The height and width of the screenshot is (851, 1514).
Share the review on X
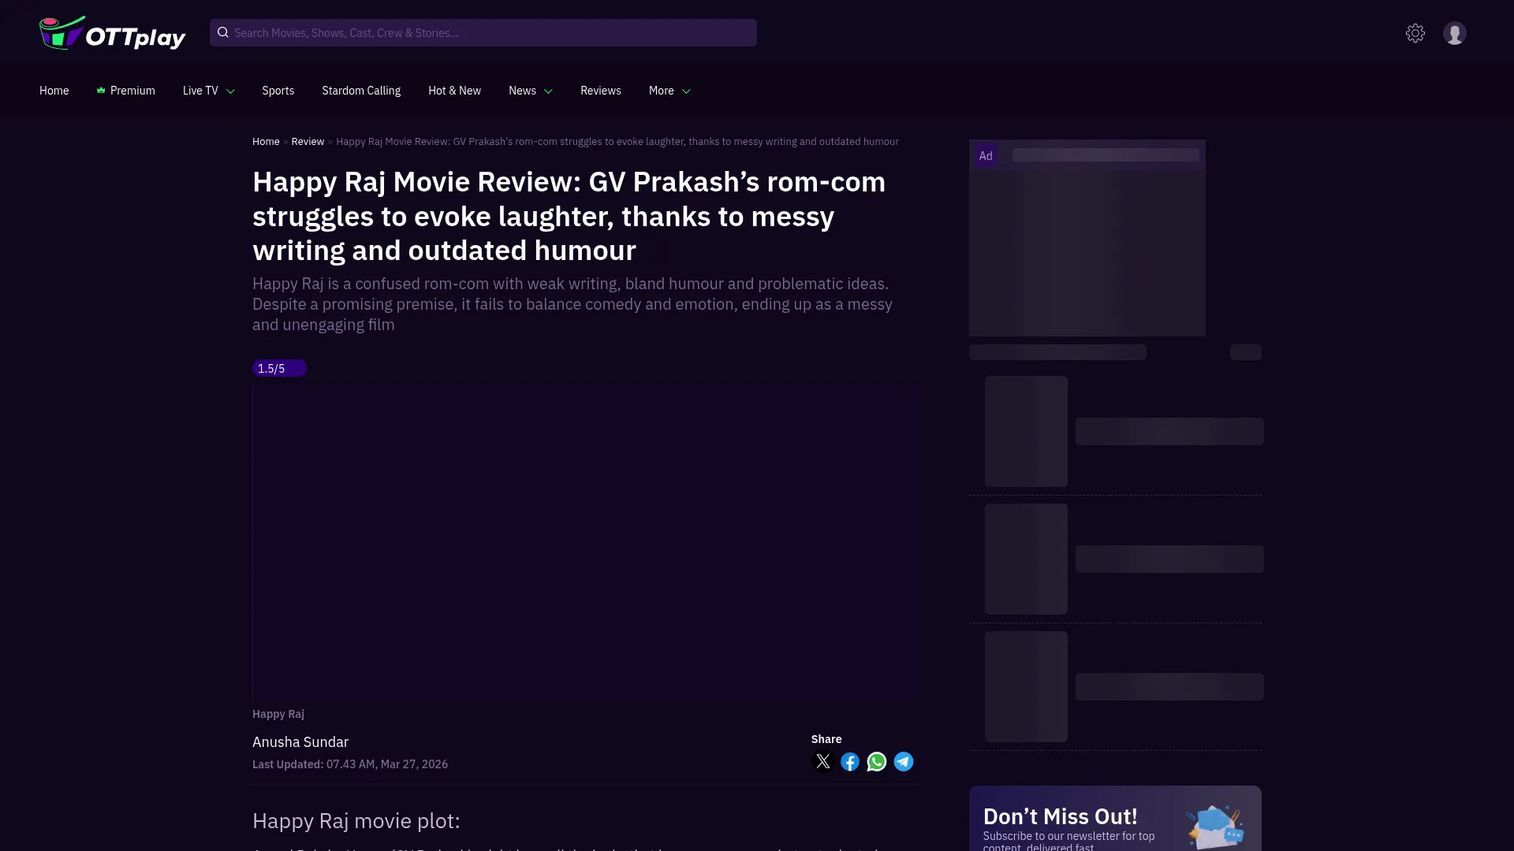click(x=823, y=762)
